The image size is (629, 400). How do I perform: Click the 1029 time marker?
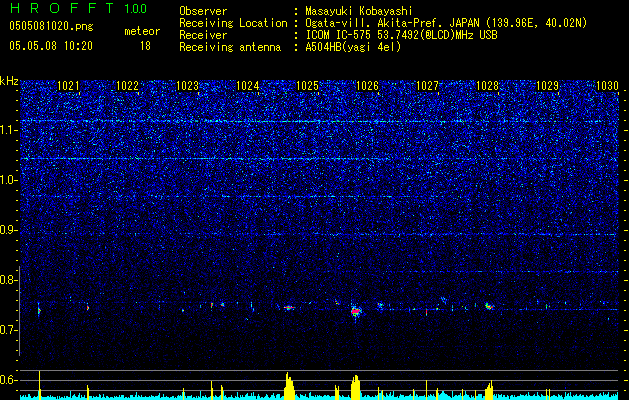click(548, 86)
